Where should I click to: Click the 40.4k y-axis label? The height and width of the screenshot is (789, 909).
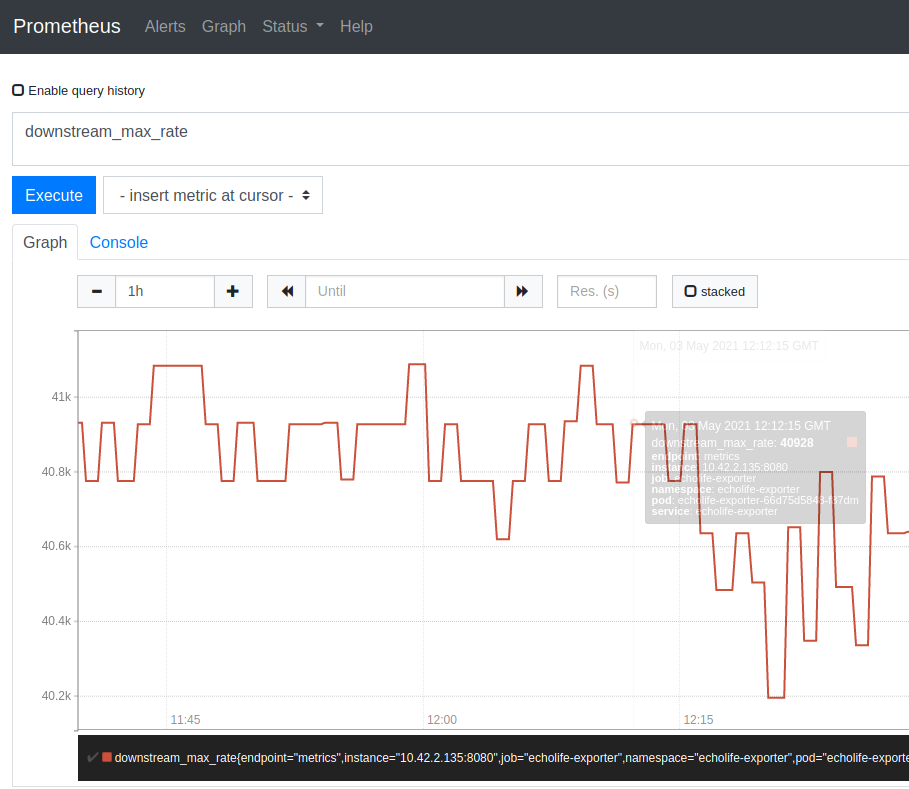[x=56, y=621]
